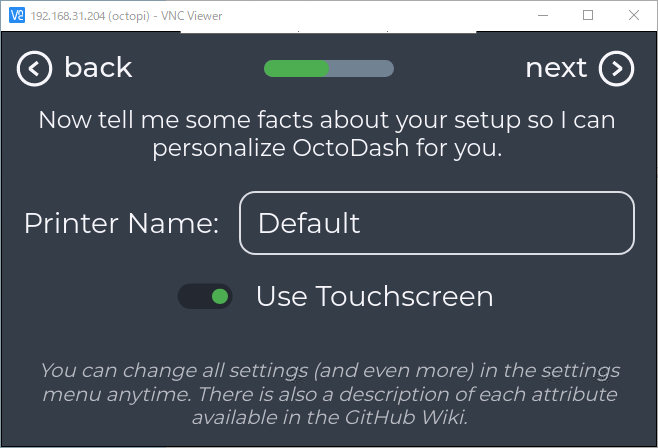This screenshot has height=448, width=658.
Task: Click the "personalize OctoDash for you" heading text
Action: [327, 148]
